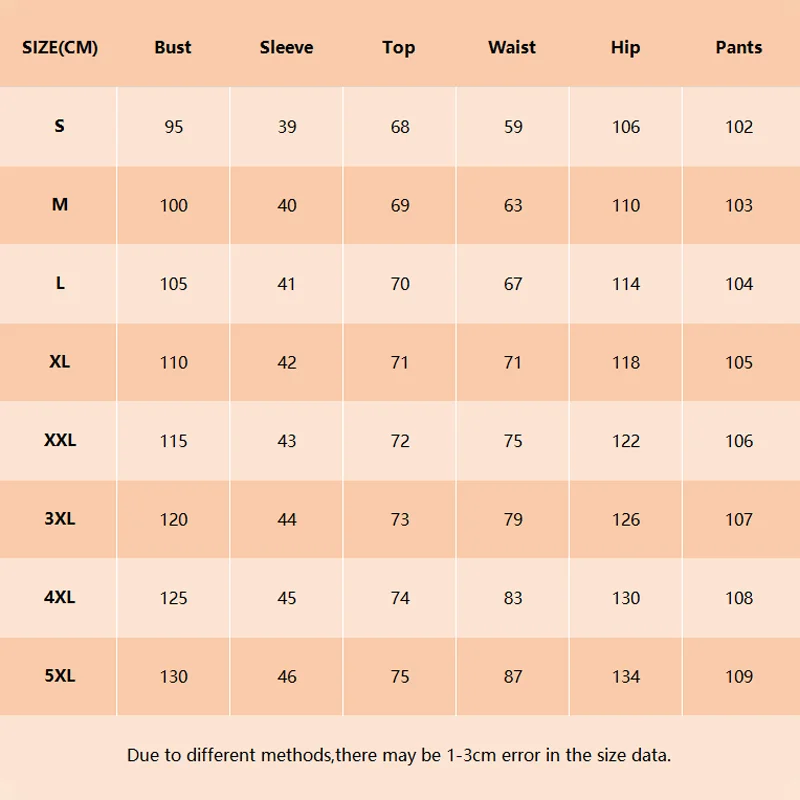Screen dimensions: 800x800
Task: Select waist value 67 in L row
Action: (513, 284)
